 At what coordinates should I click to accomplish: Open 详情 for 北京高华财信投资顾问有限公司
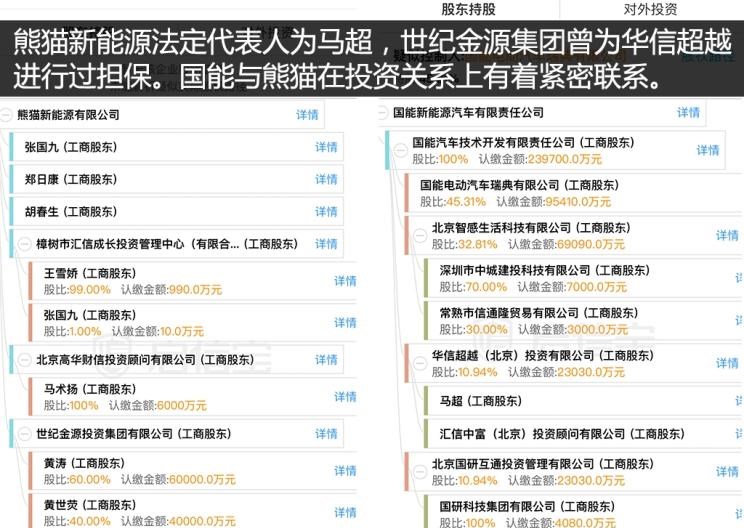[x=326, y=360]
